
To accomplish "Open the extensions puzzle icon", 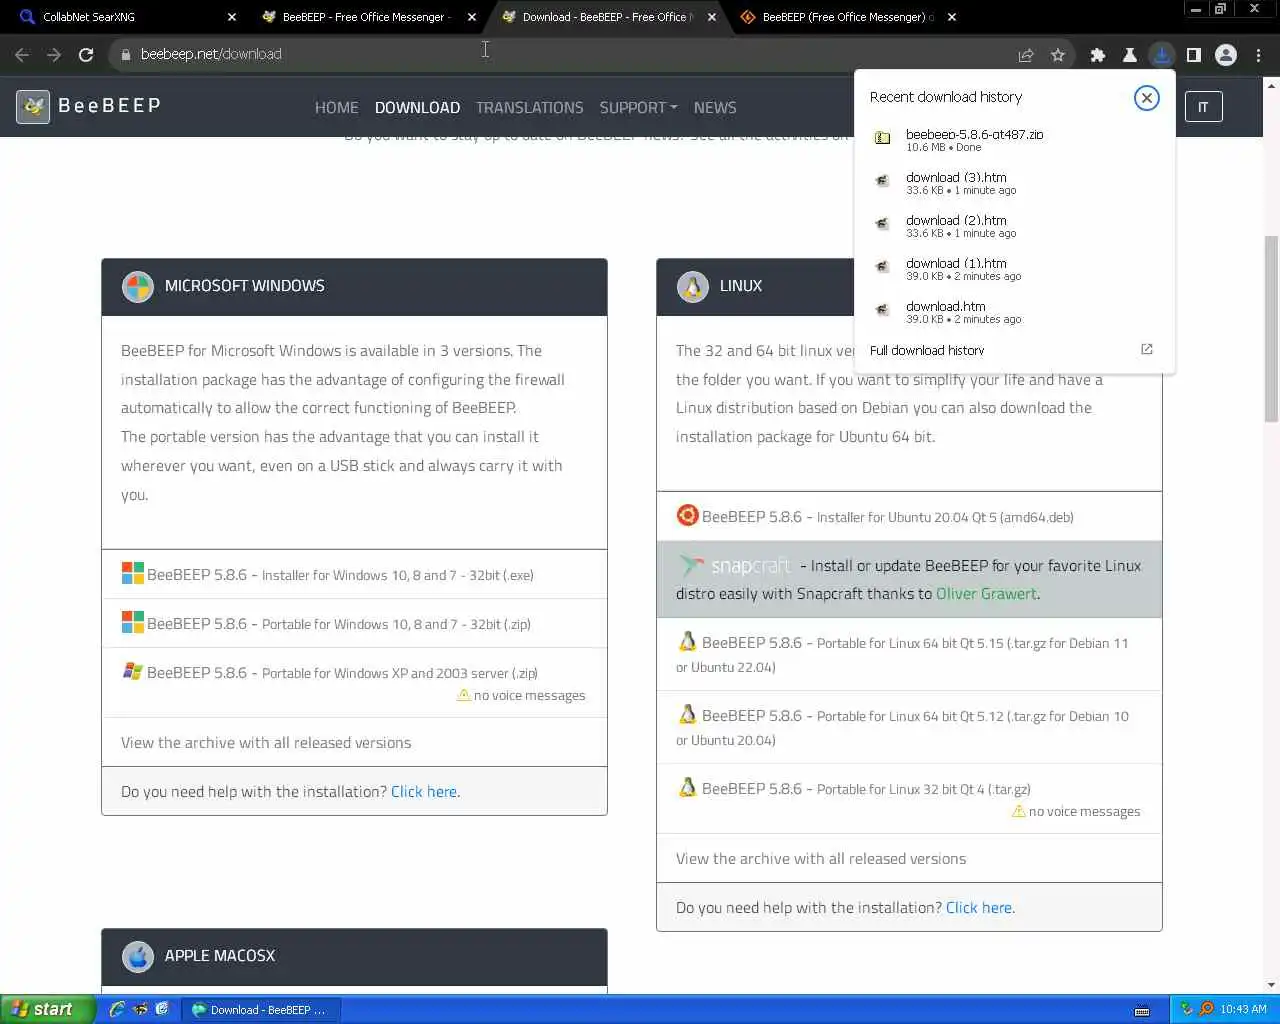I will click(1098, 55).
